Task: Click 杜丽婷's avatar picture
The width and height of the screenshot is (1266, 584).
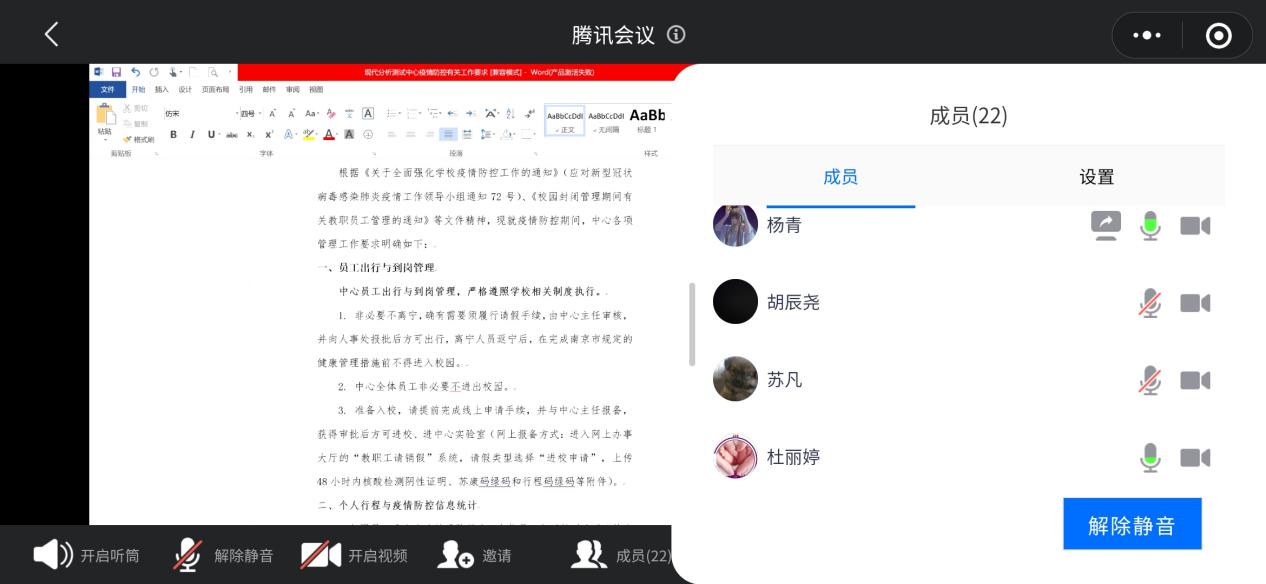Action: (x=735, y=457)
